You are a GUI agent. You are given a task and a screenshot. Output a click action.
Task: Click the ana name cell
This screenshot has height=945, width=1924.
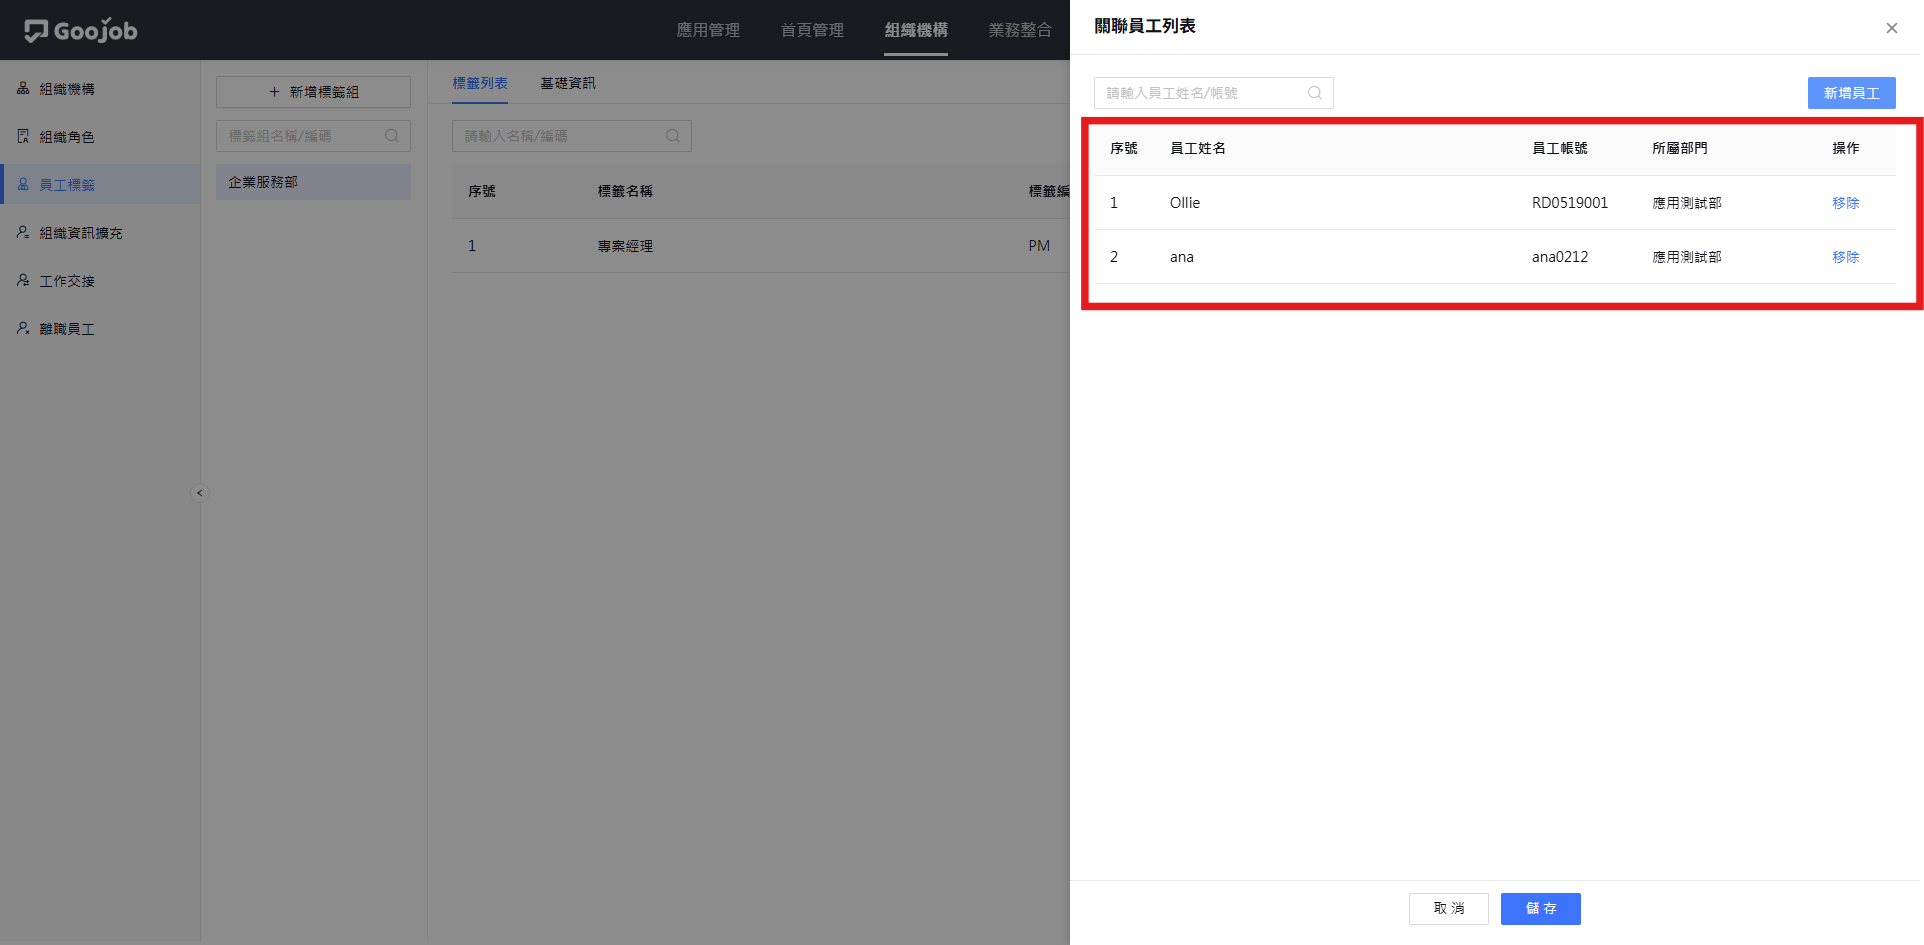pyautogui.click(x=1182, y=257)
